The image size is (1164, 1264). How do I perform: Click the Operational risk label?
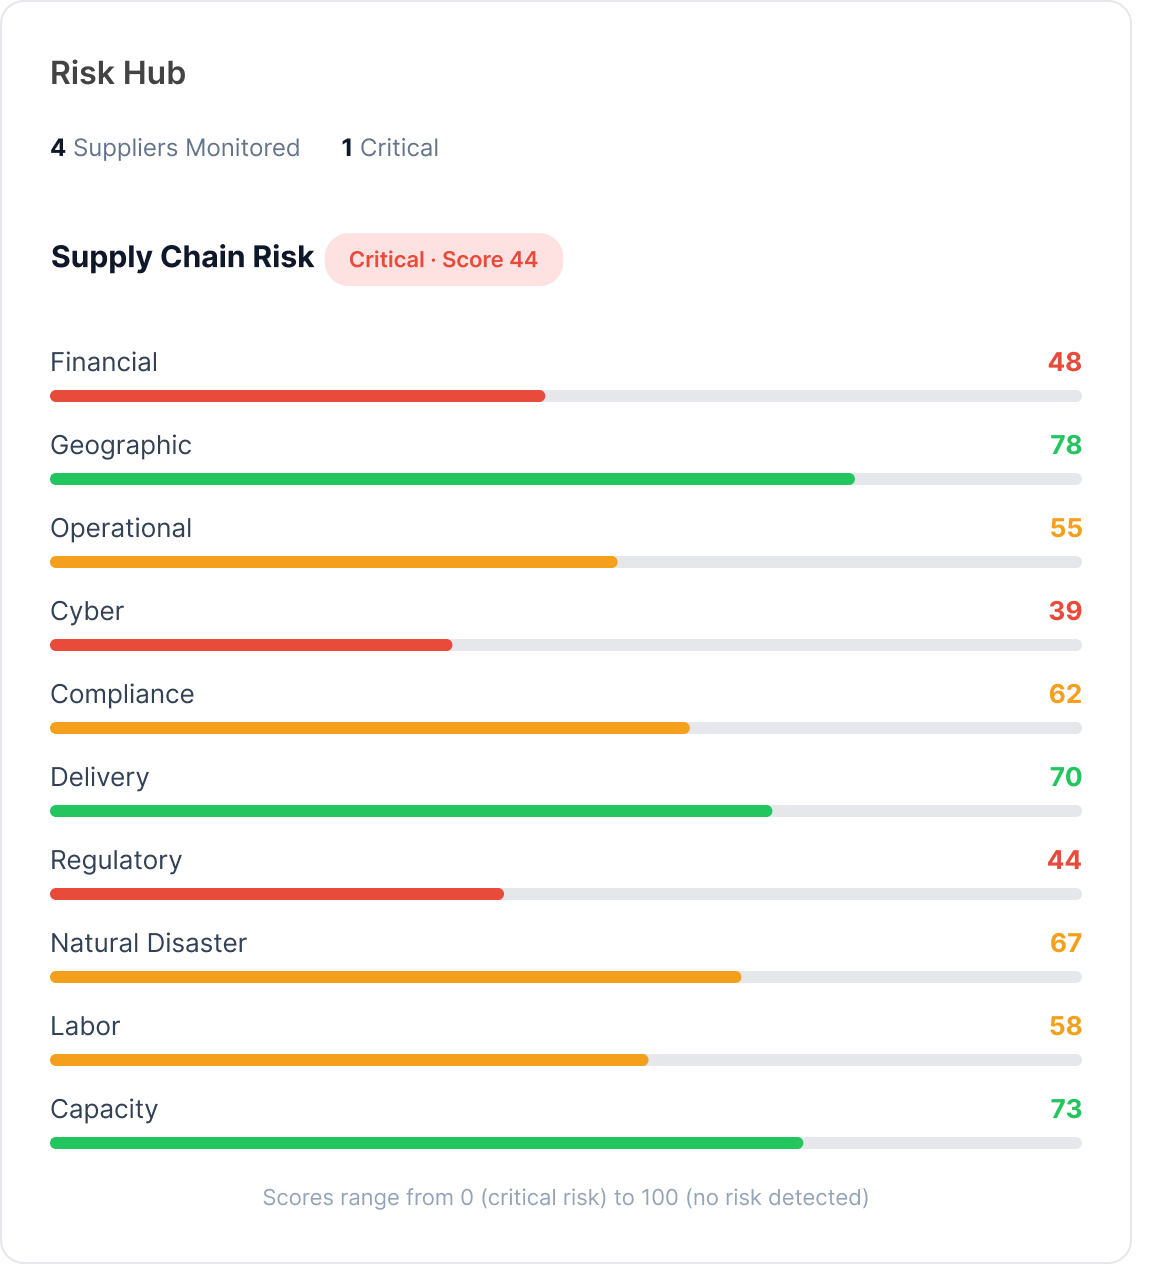coord(121,528)
